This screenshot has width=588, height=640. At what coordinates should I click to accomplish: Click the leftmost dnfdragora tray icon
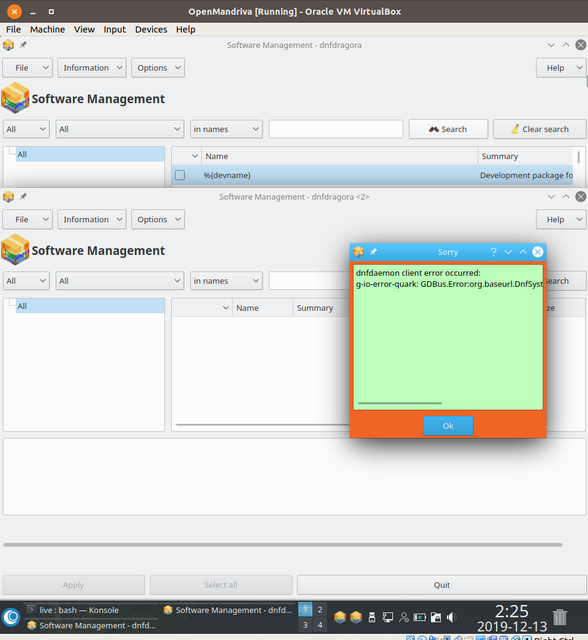340,617
